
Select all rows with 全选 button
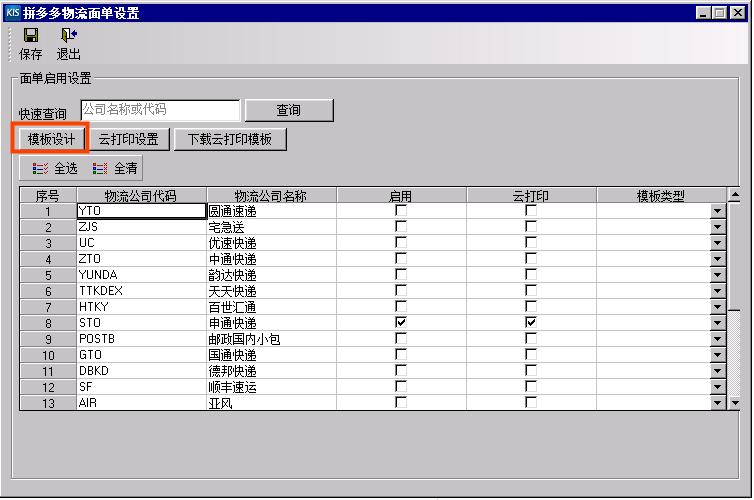point(55,168)
